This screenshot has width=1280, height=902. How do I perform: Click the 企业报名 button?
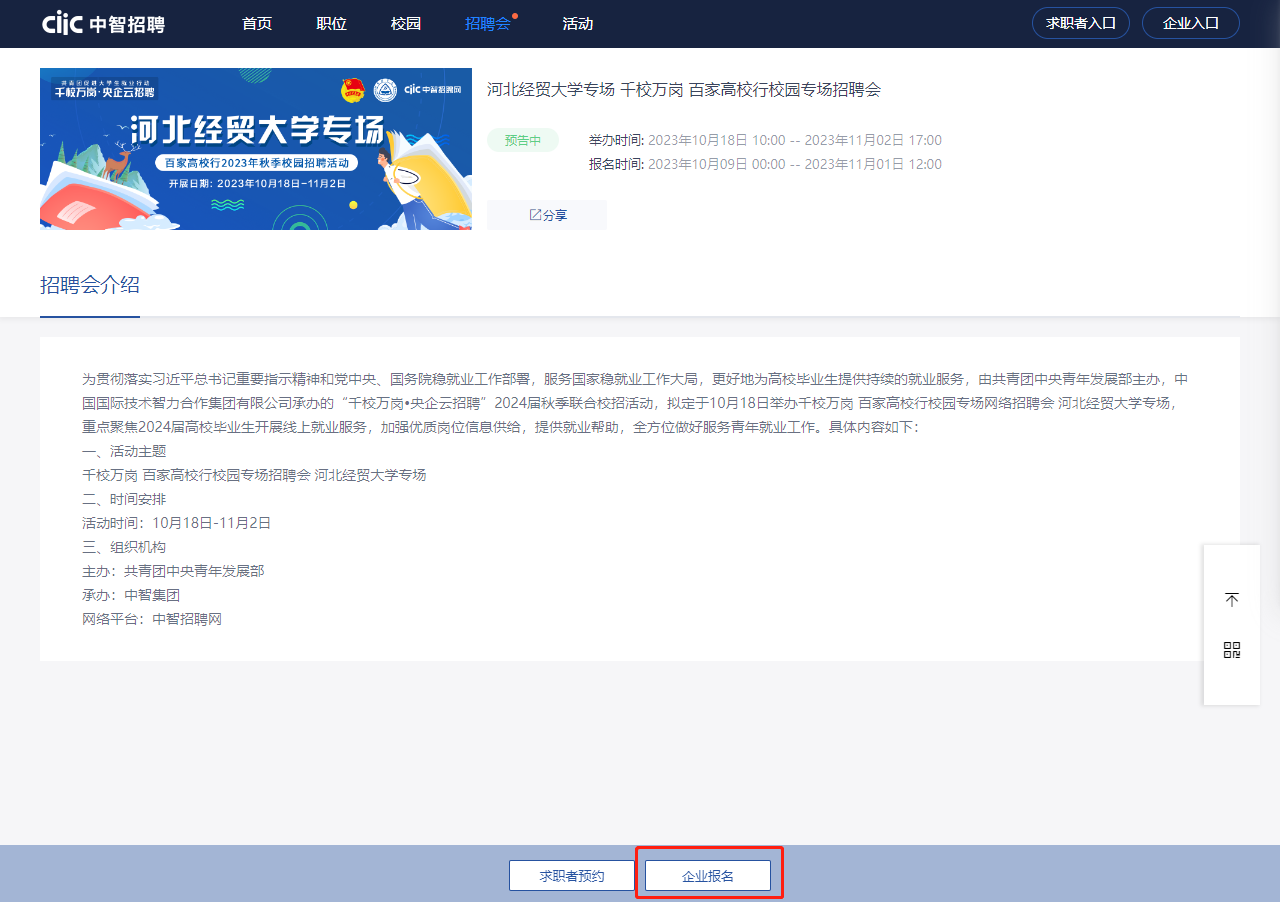coord(708,875)
